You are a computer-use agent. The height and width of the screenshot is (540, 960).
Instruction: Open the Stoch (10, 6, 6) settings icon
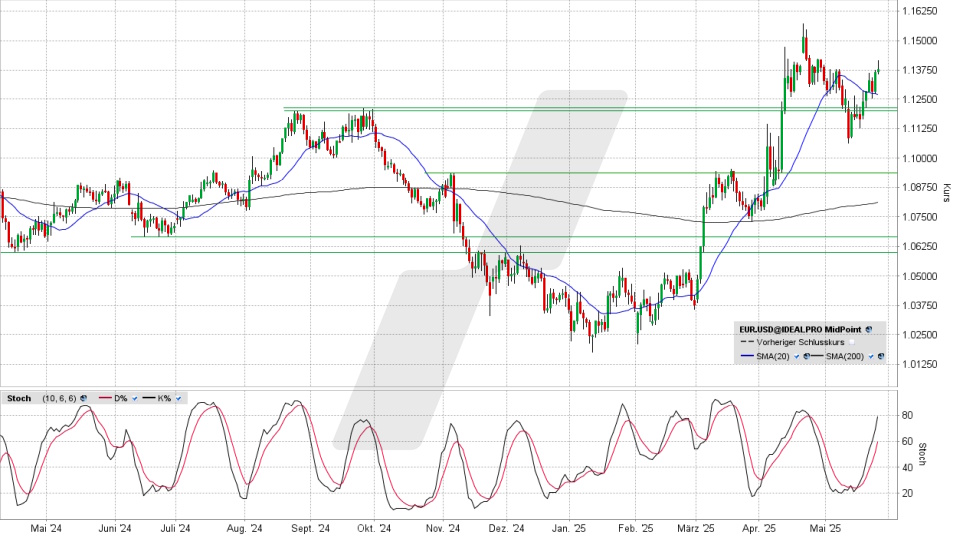[84, 398]
